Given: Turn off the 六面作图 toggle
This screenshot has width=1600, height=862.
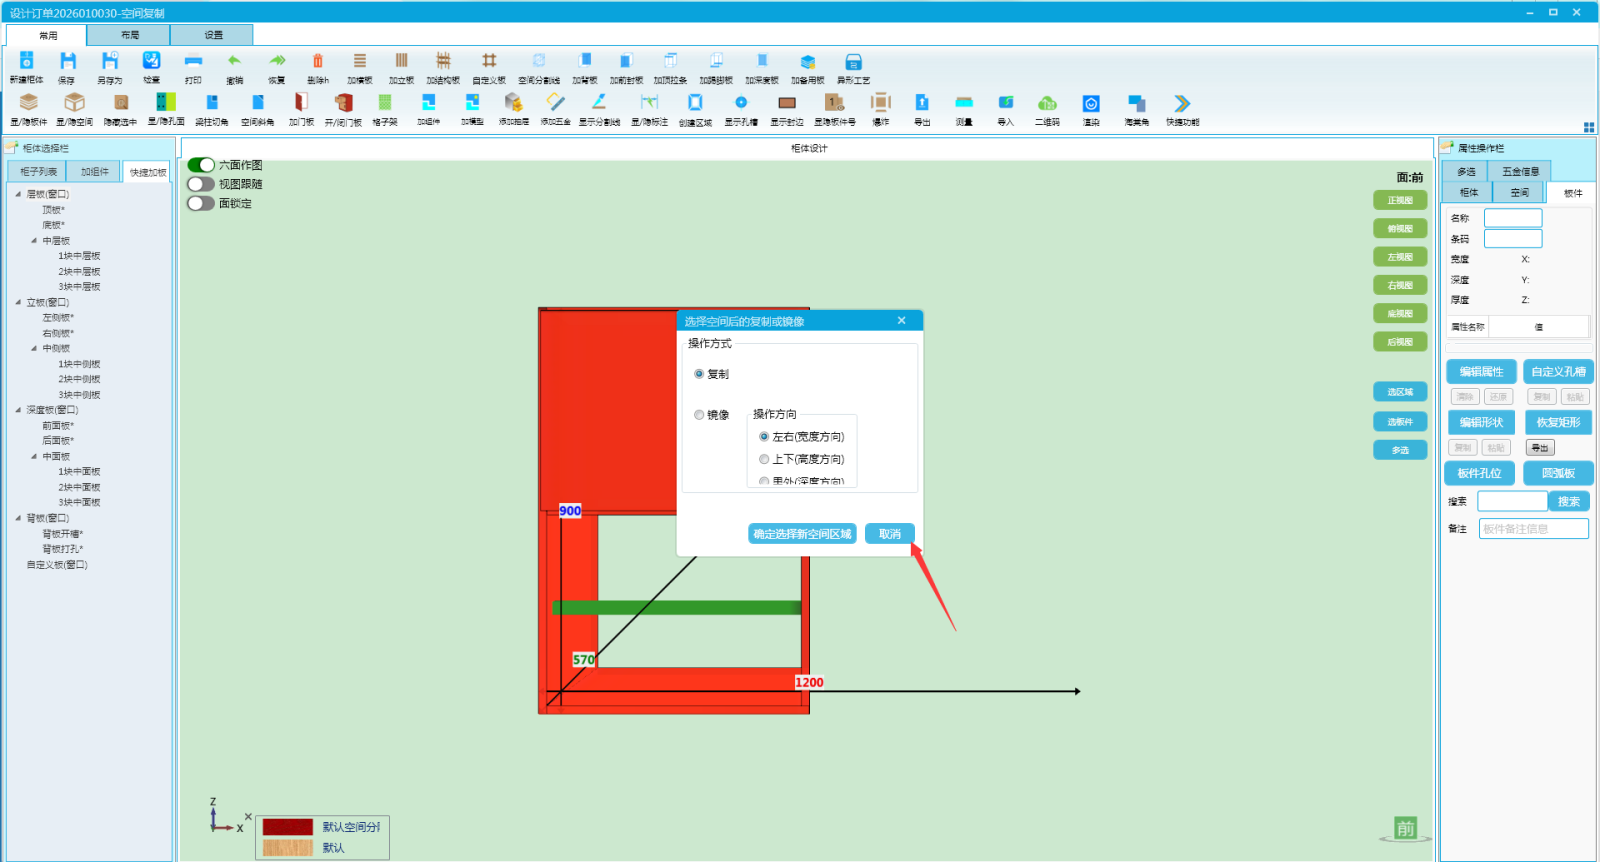Looking at the screenshot, I should click(x=201, y=165).
